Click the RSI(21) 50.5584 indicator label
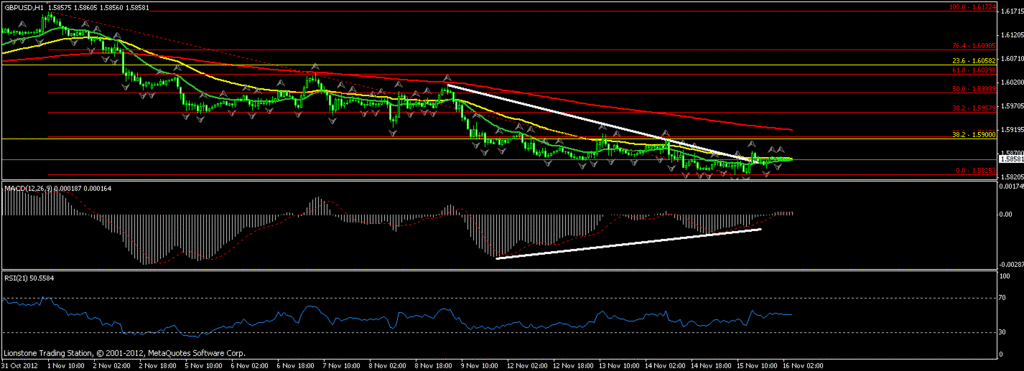The width and height of the screenshot is (1024, 371). 29,278
